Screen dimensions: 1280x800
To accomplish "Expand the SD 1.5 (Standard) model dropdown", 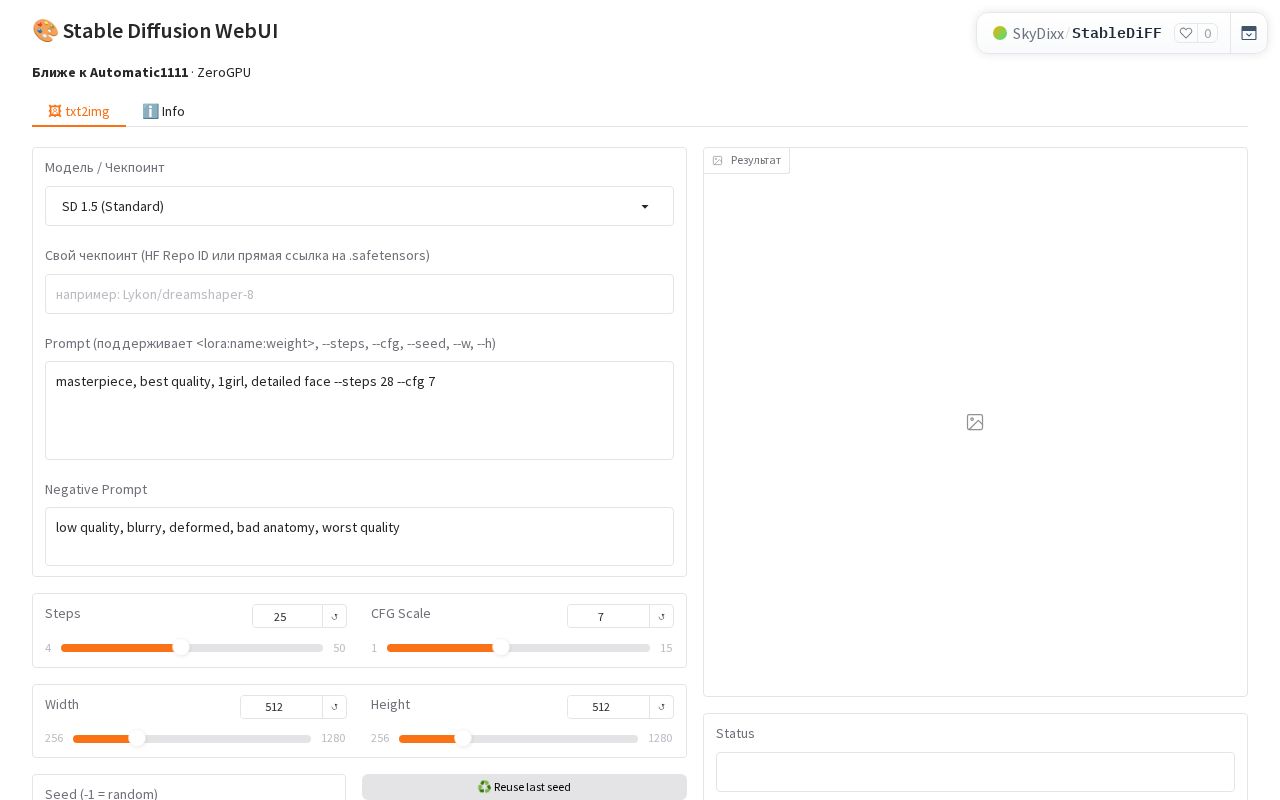I will pyautogui.click(x=359, y=206).
